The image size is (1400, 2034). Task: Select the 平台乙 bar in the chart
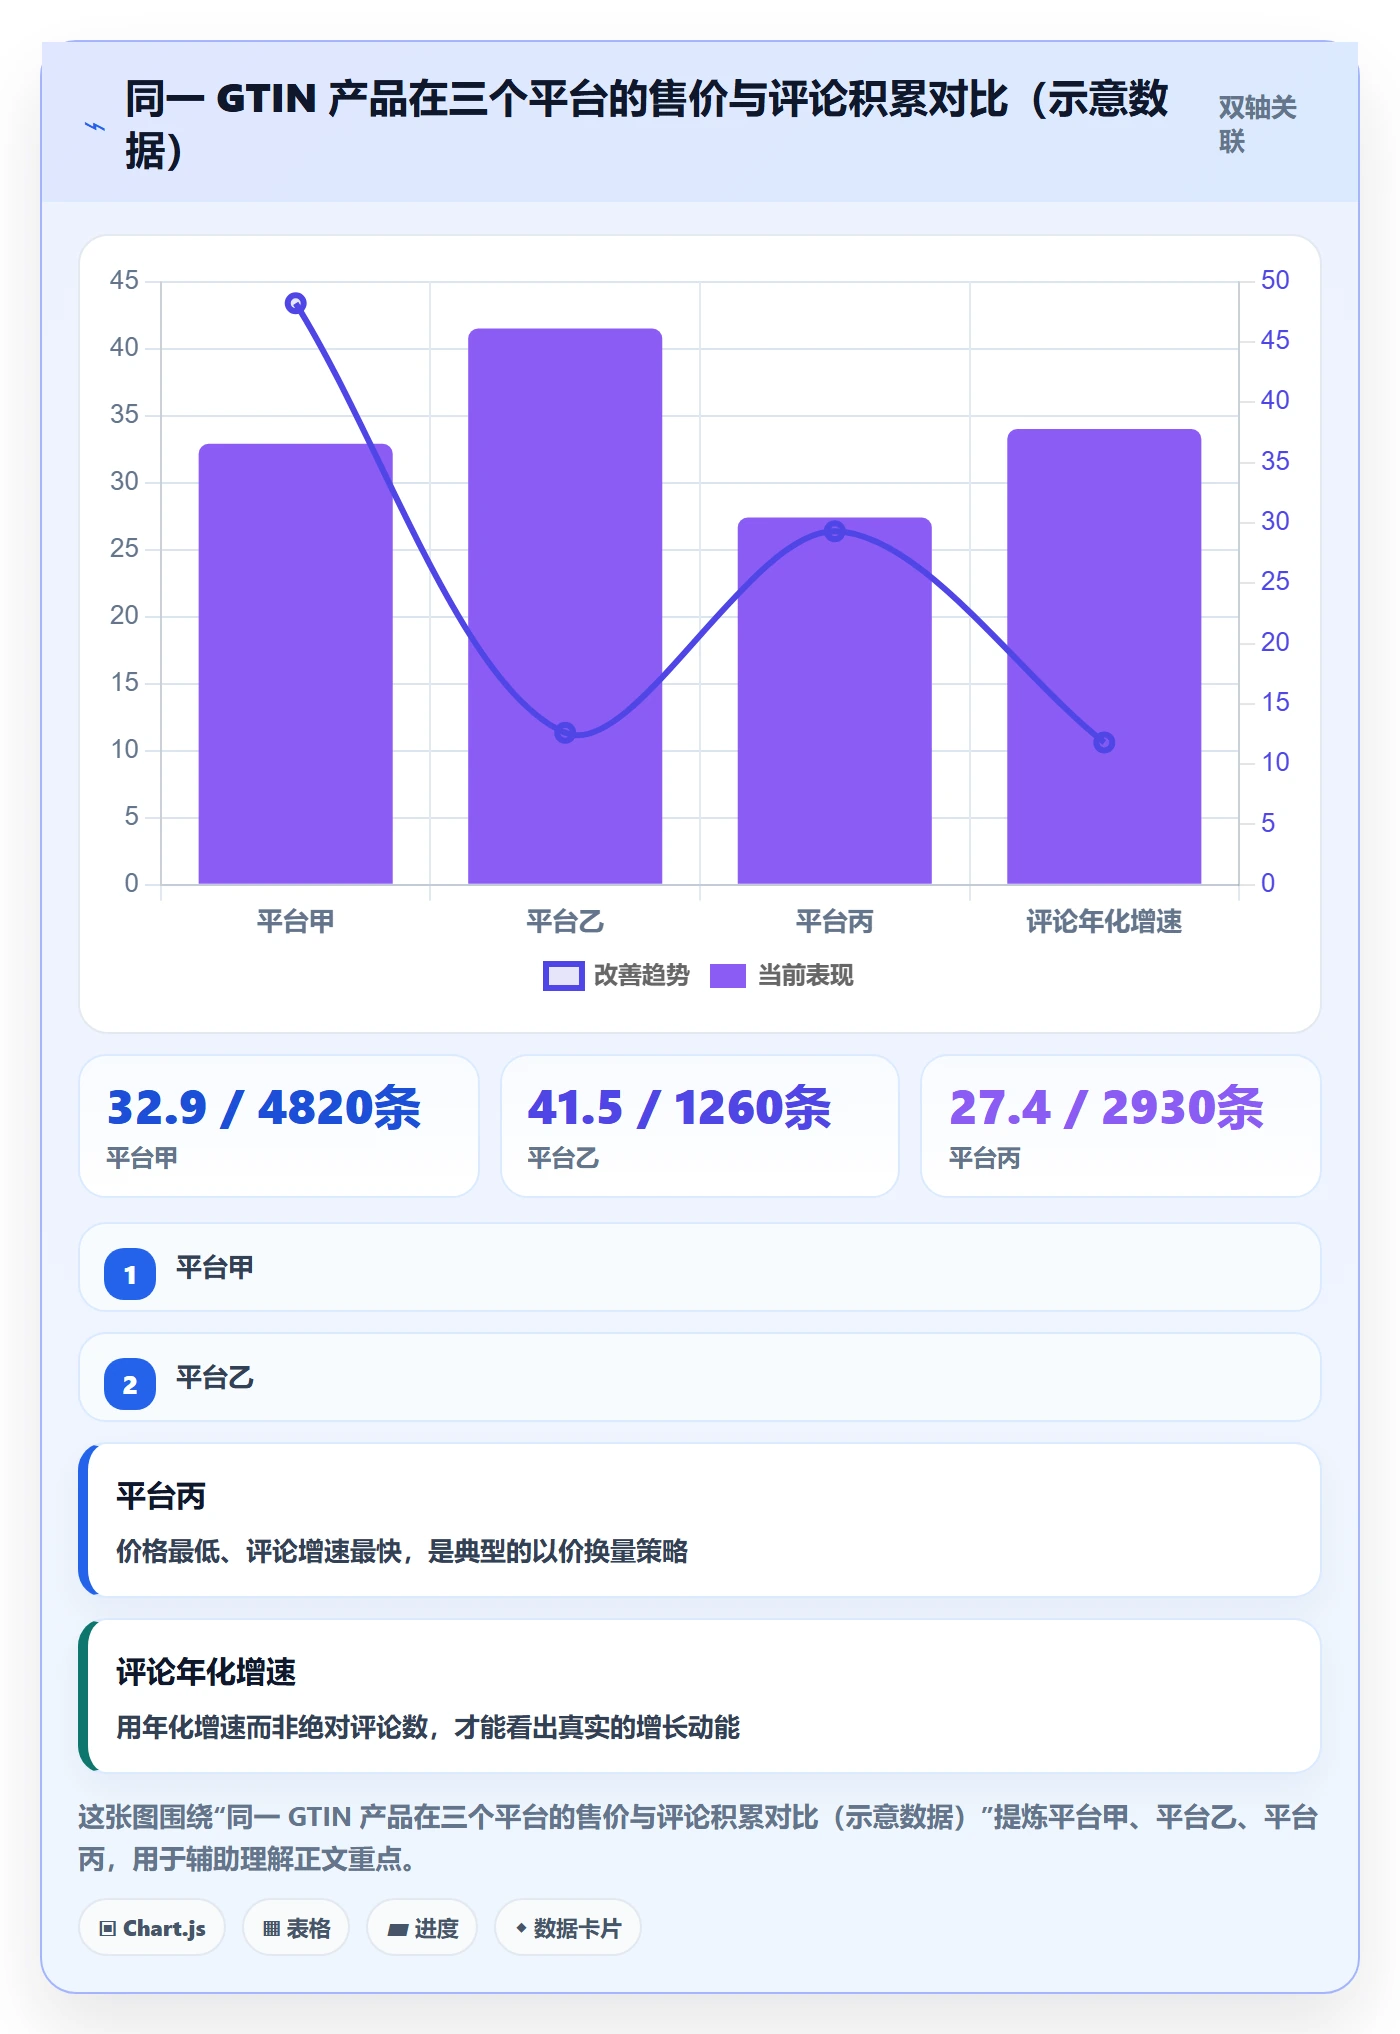(565, 606)
